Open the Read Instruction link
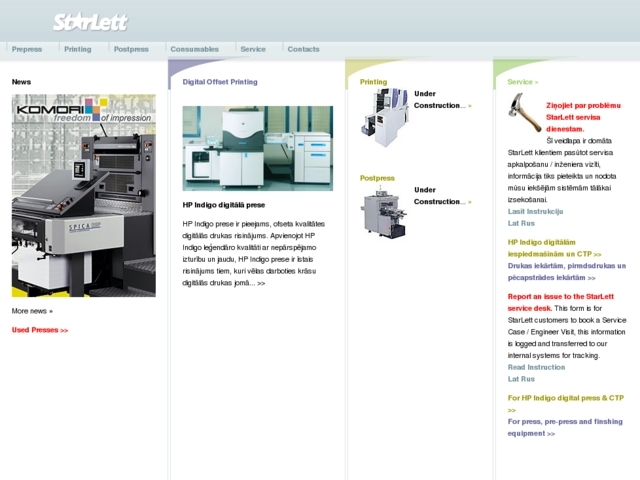 536,367
